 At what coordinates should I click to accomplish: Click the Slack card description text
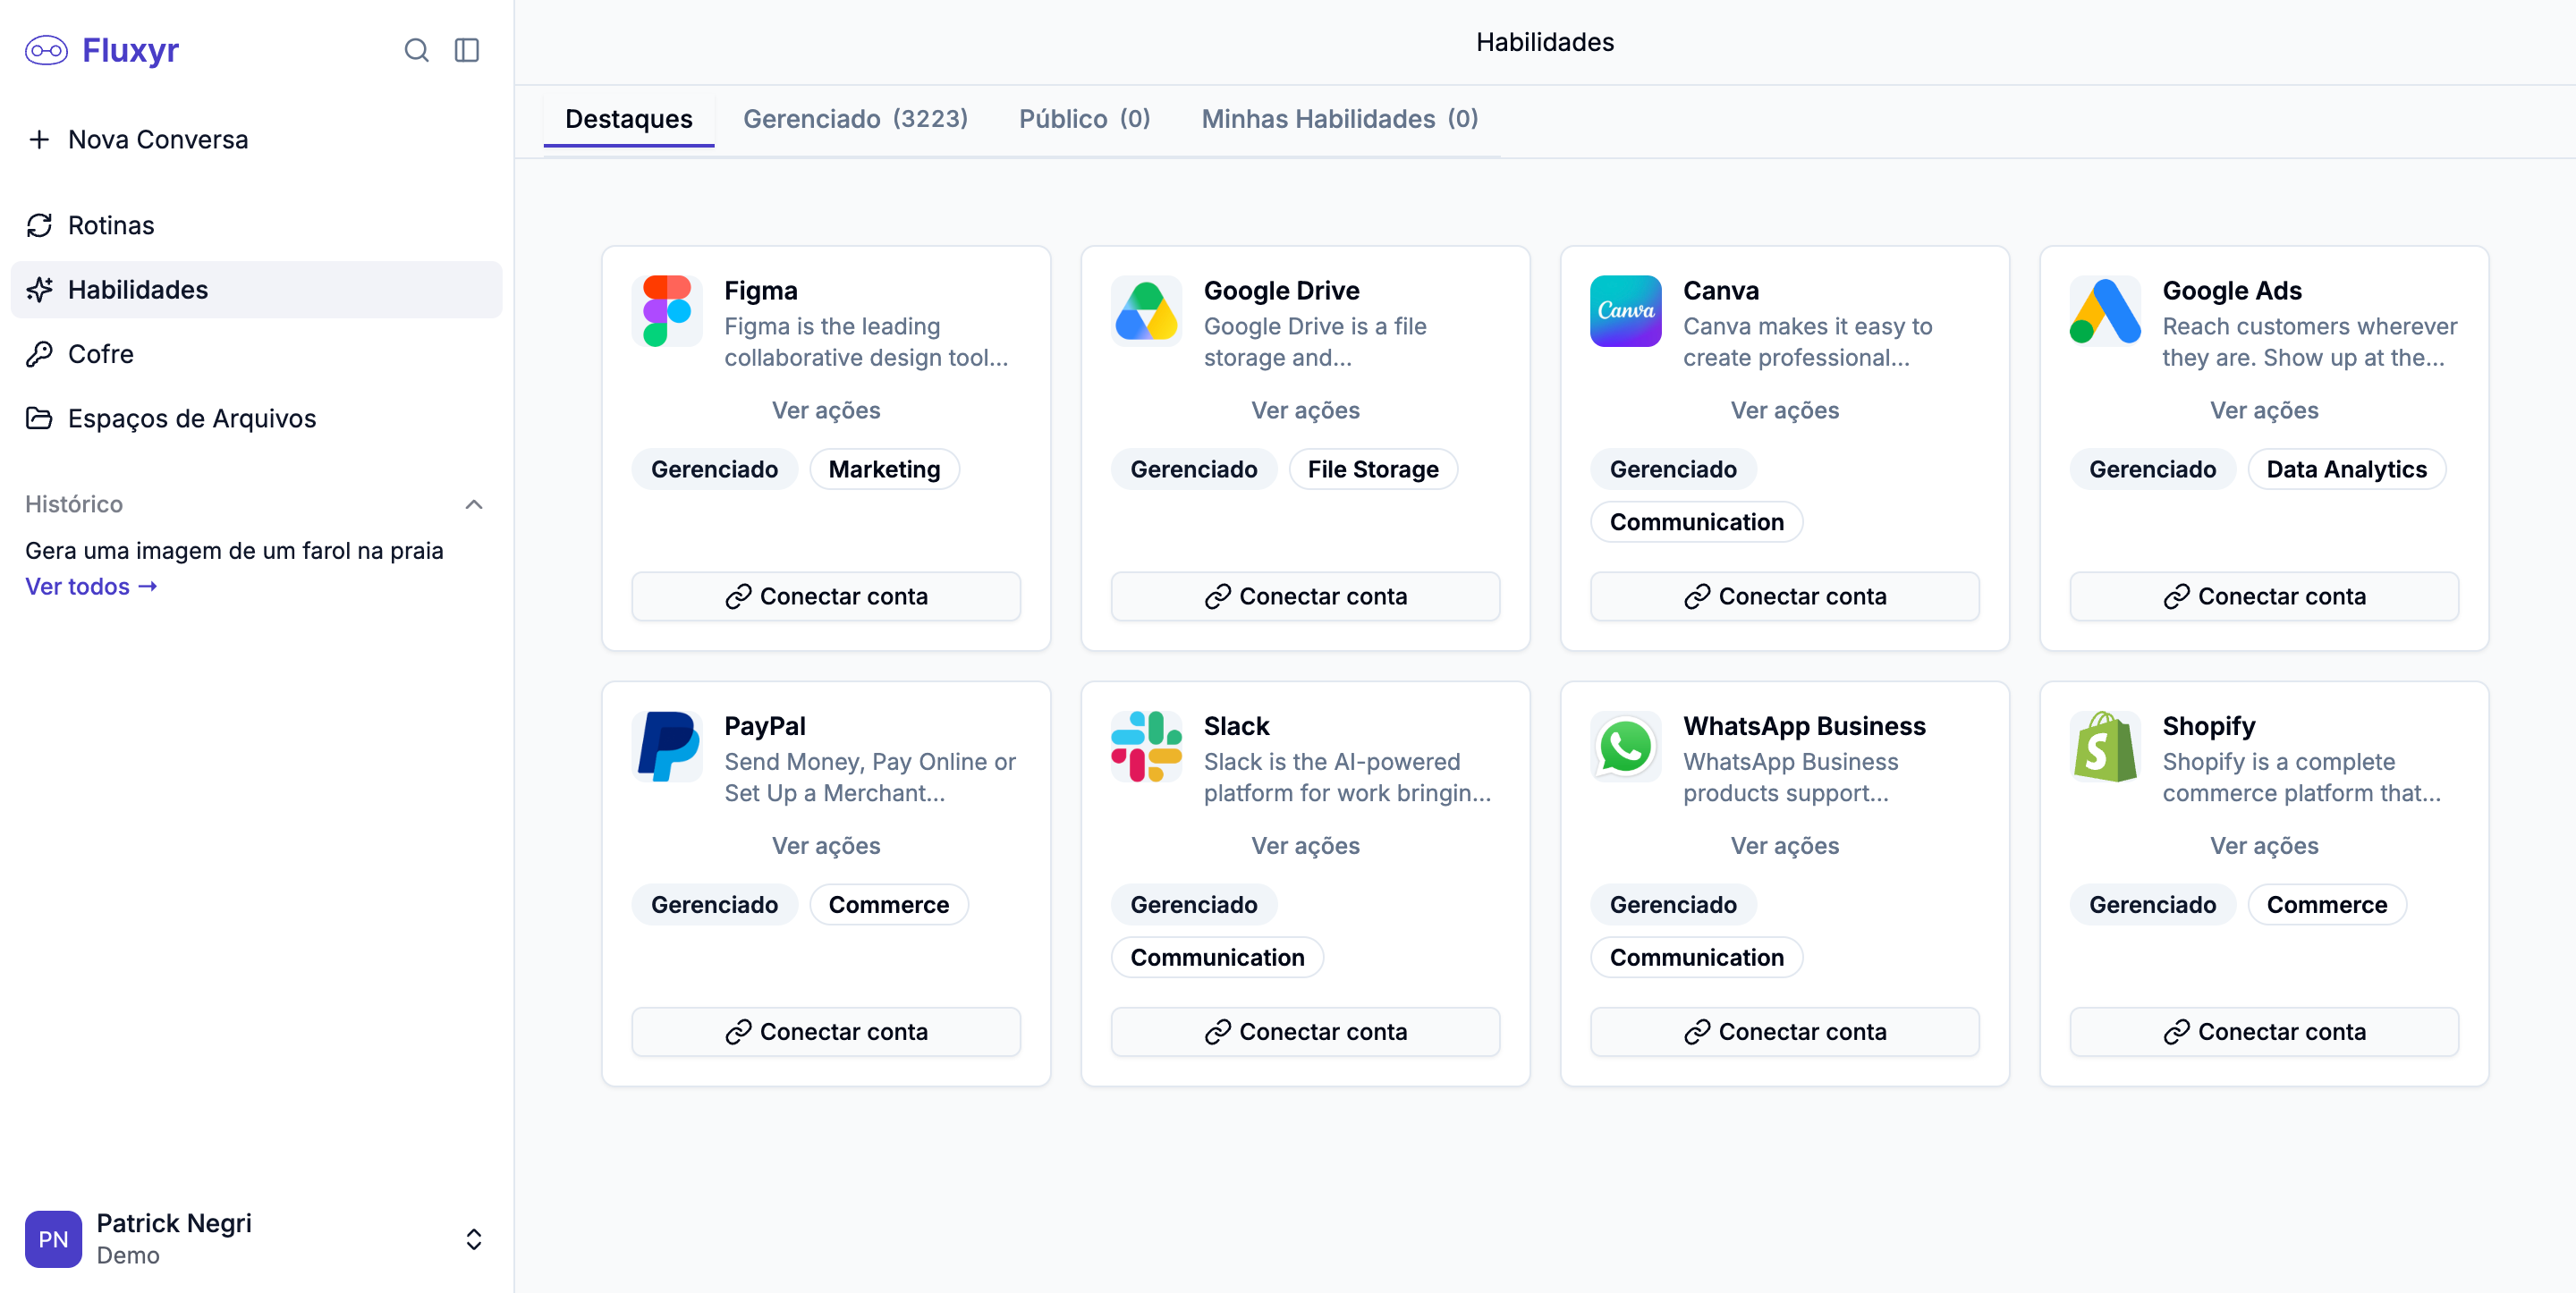[1347, 777]
